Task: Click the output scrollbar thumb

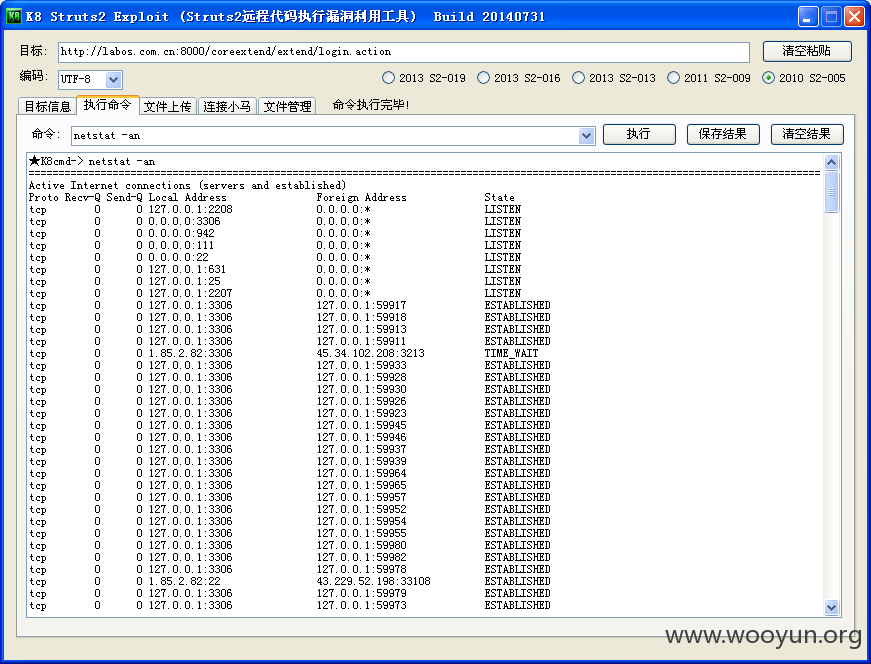Action: 831,192
